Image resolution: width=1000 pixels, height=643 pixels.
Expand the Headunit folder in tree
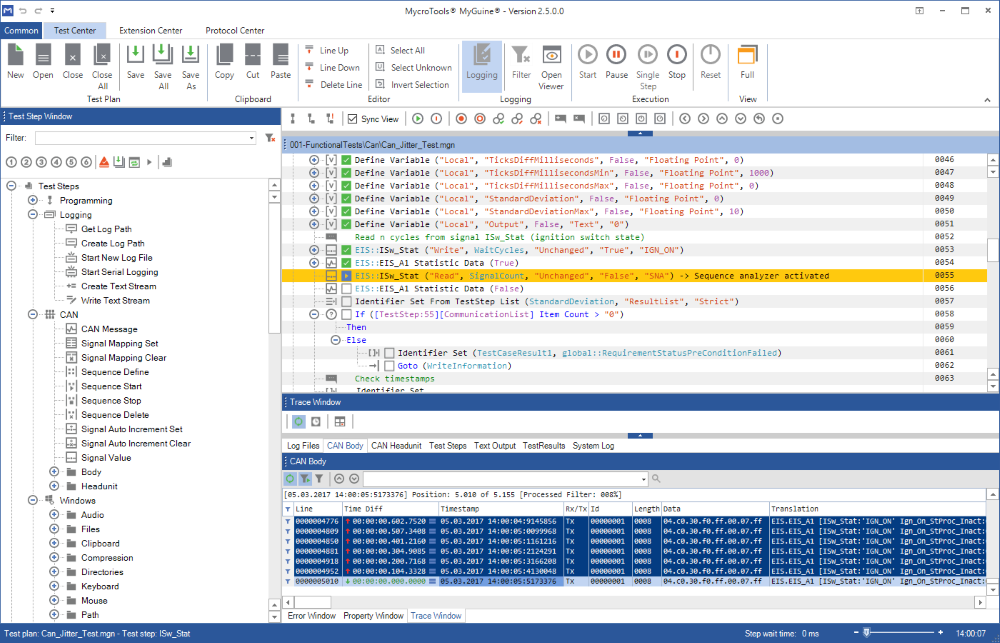coord(54,486)
